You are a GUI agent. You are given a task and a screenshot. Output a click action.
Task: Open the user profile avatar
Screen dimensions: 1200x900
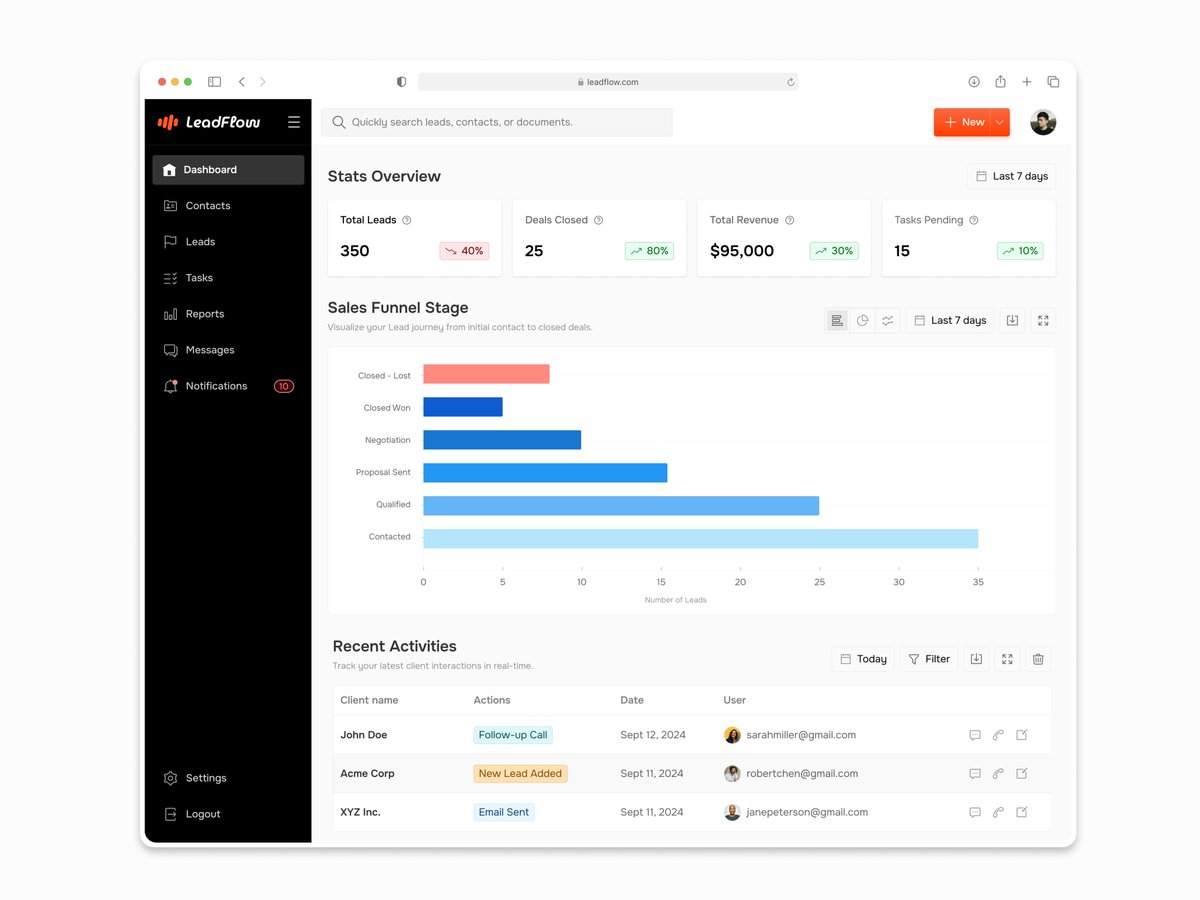click(x=1043, y=122)
